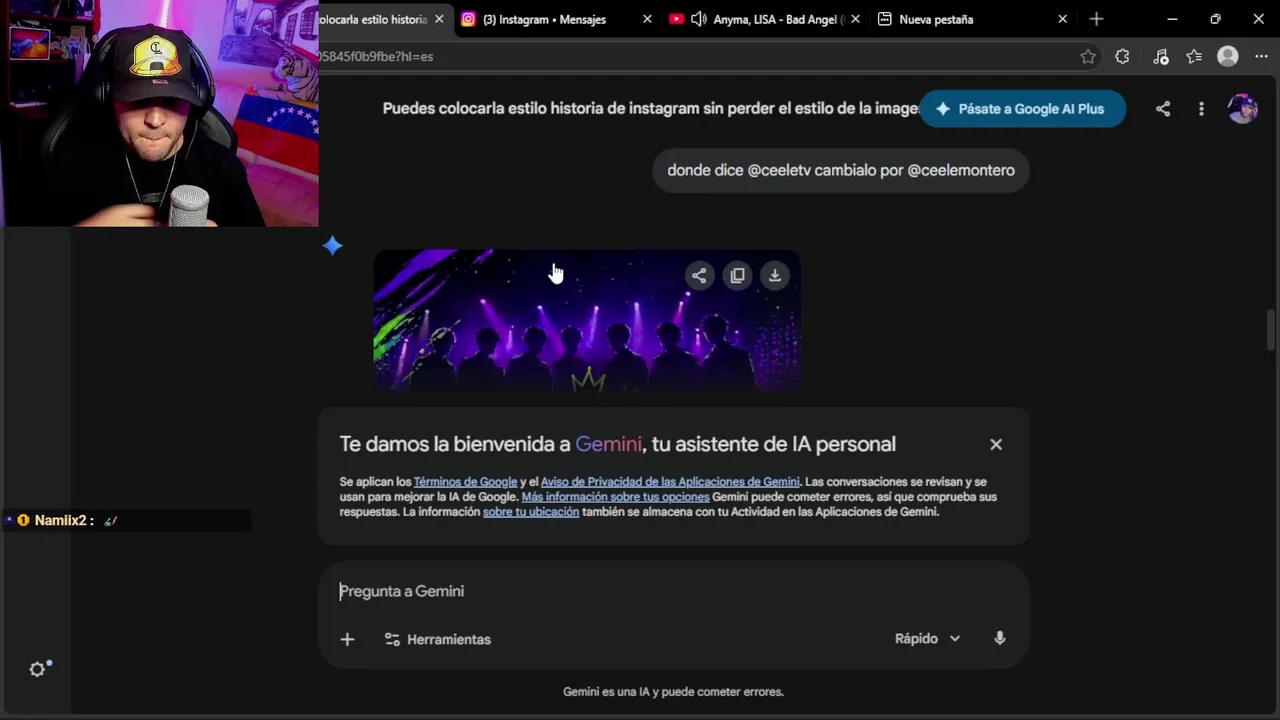Open the Google account avatar
The height and width of the screenshot is (720, 1280).
(1242, 109)
